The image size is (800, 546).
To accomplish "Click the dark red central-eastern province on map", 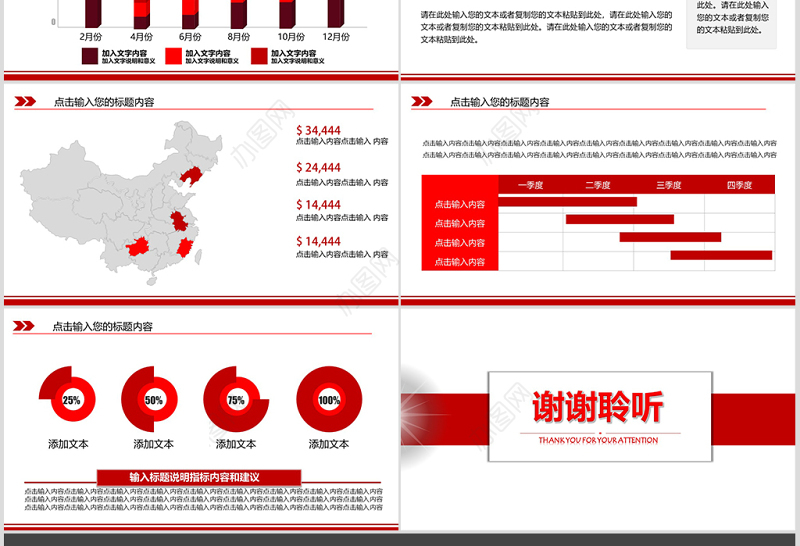I will coord(179,221).
